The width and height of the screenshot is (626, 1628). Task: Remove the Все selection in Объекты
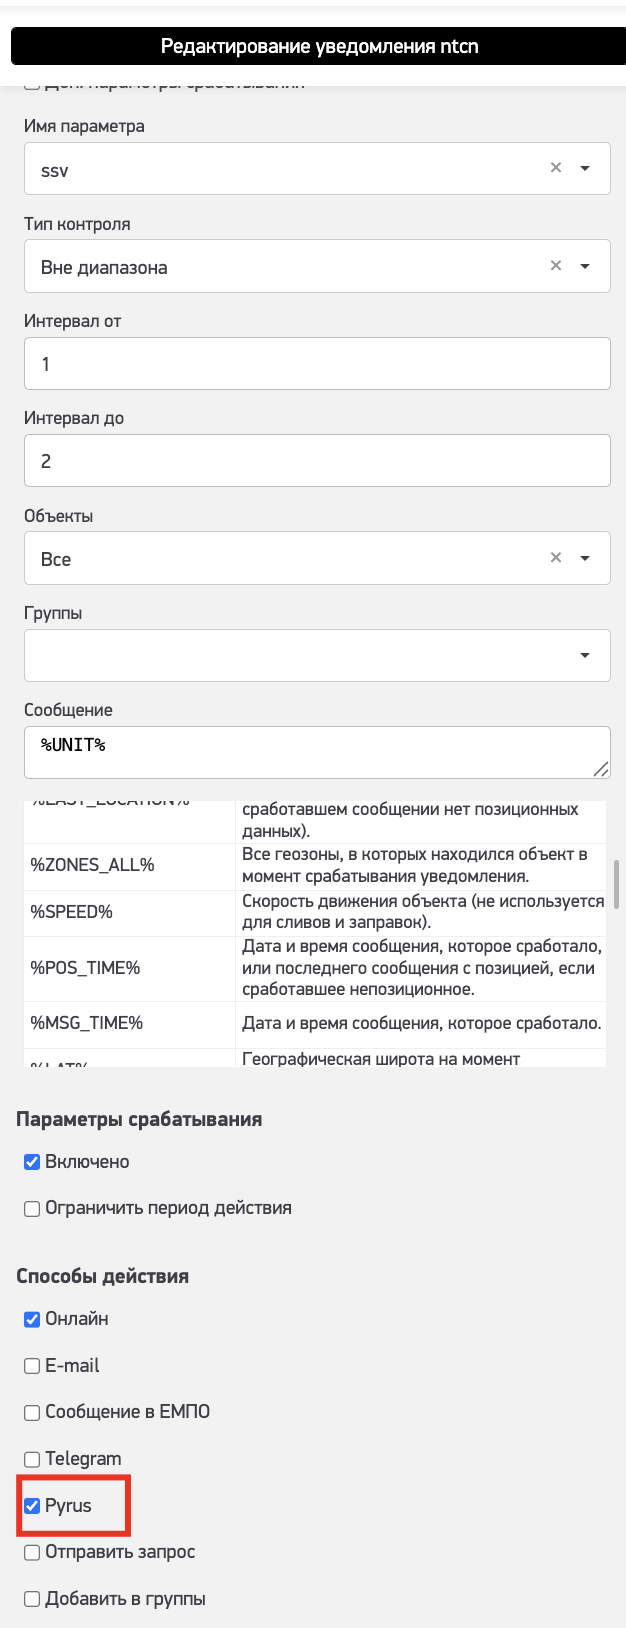tap(556, 558)
